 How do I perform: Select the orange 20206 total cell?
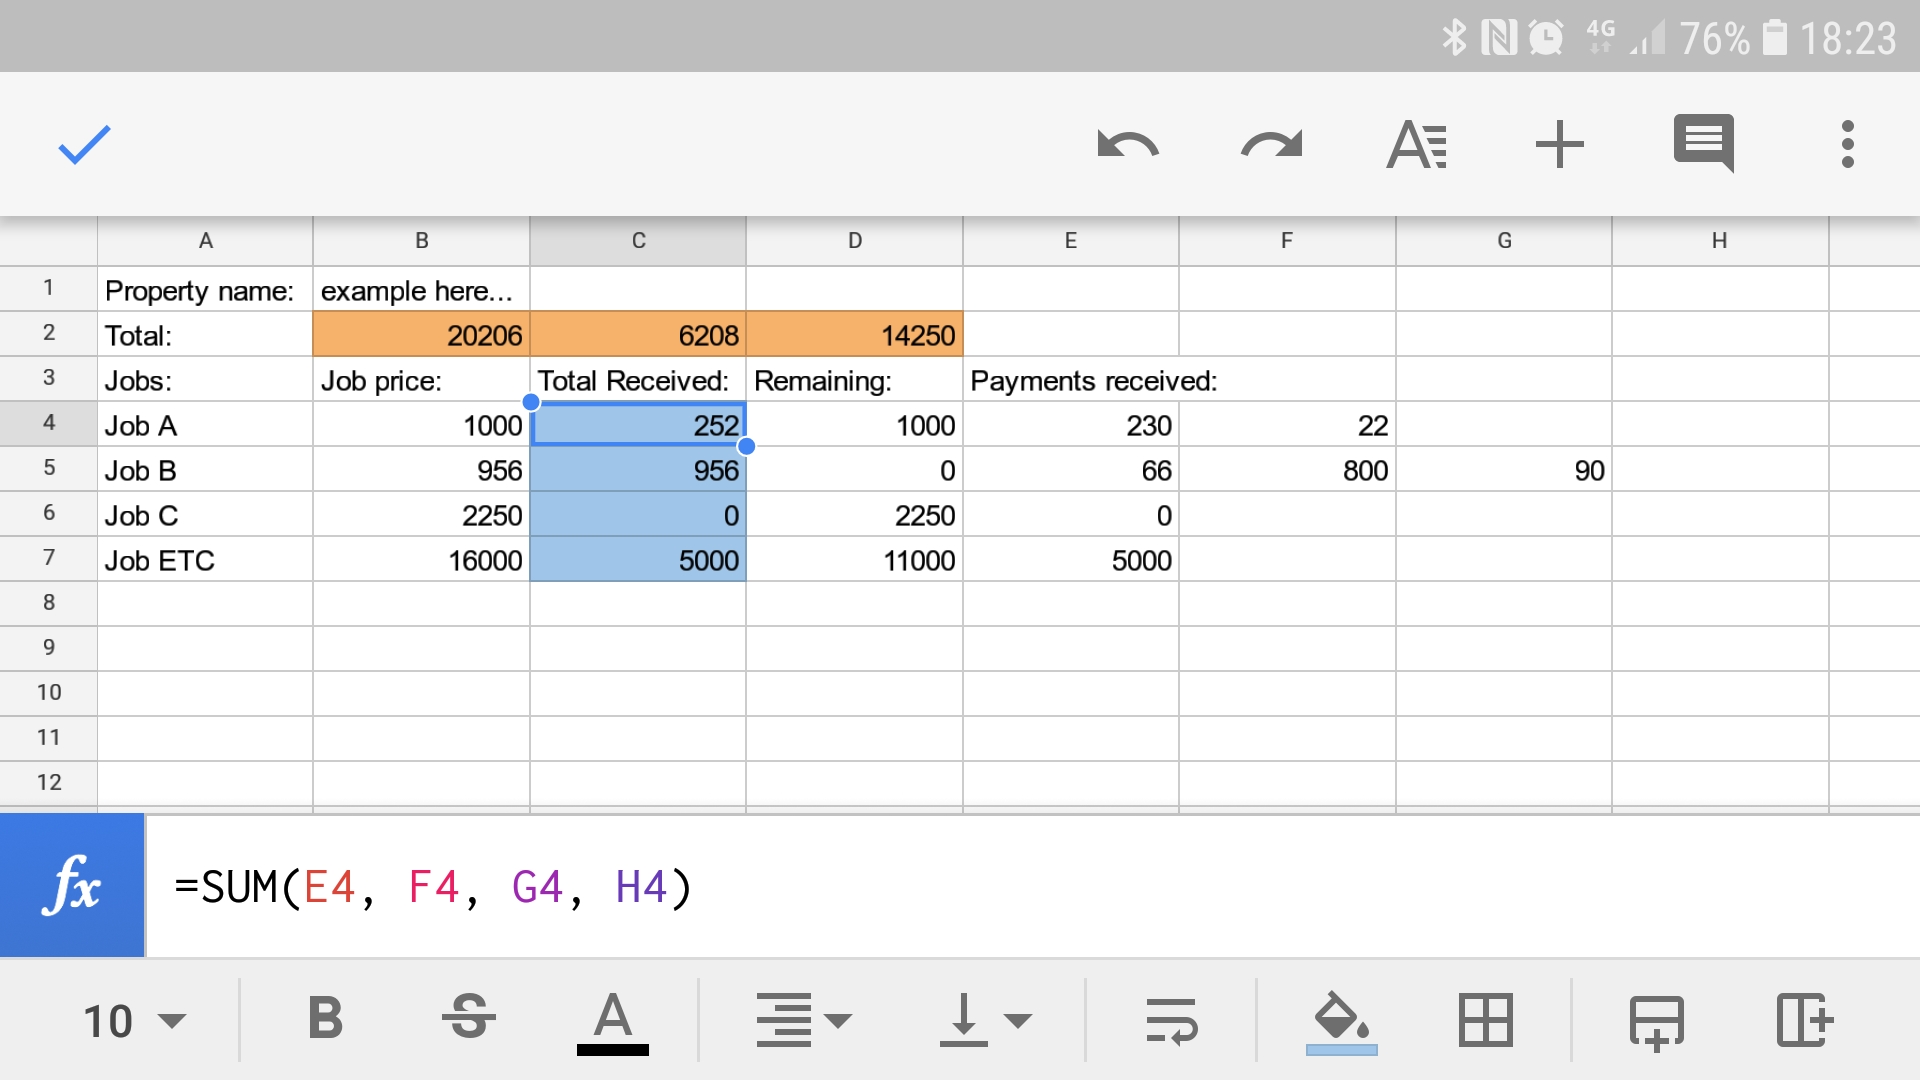coord(421,334)
